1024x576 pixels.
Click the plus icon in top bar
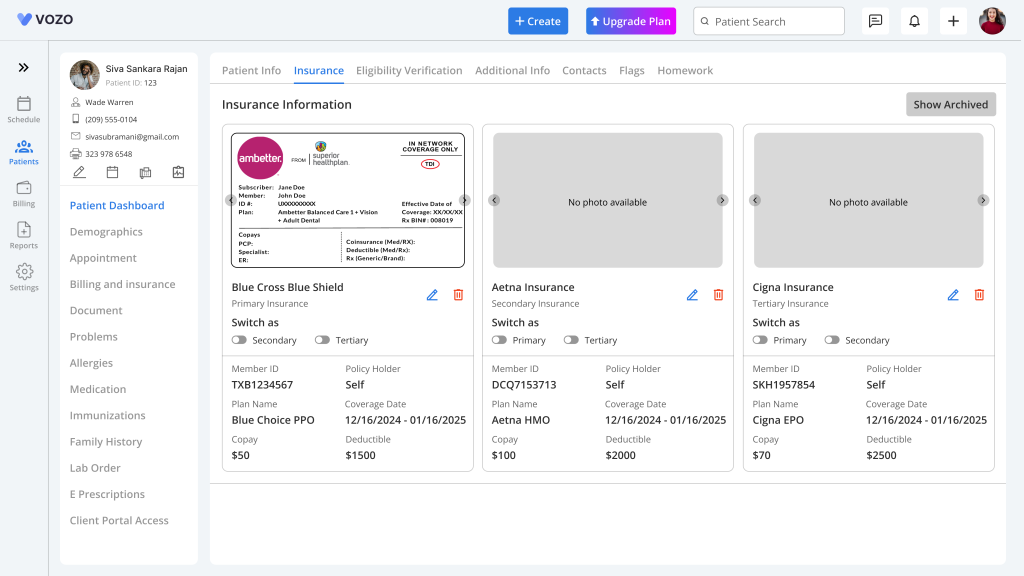click(953, 21)
